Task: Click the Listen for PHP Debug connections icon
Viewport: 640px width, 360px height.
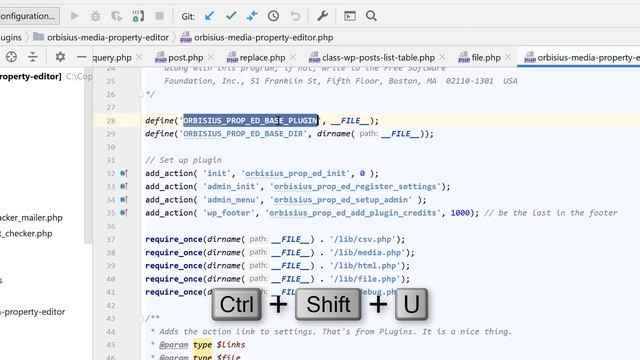Action: pyautogui.click(x=138, y=16)
